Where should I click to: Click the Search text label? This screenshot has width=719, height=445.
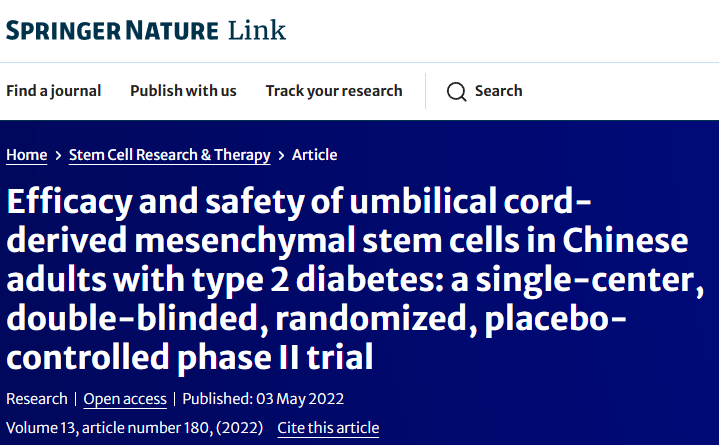point(498,91)
